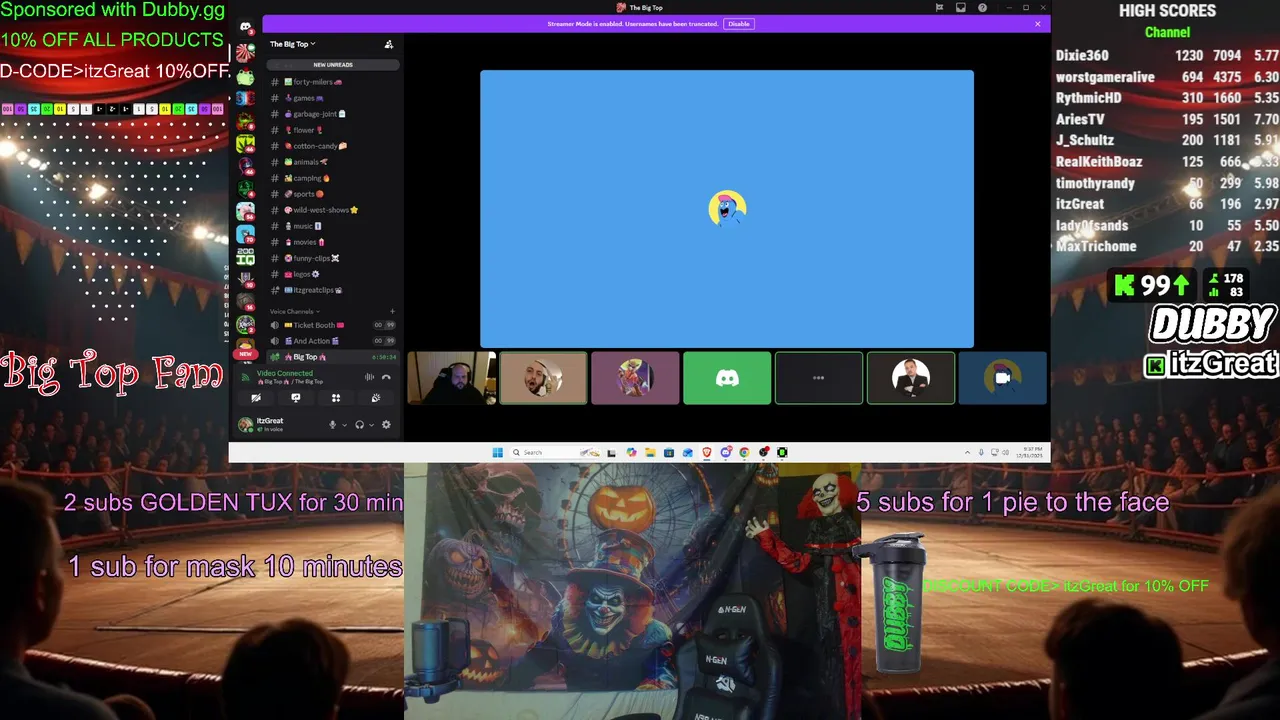Open the 200 IQ server icon
Viewport: 1280px width, 720px height.
point(245,257)
